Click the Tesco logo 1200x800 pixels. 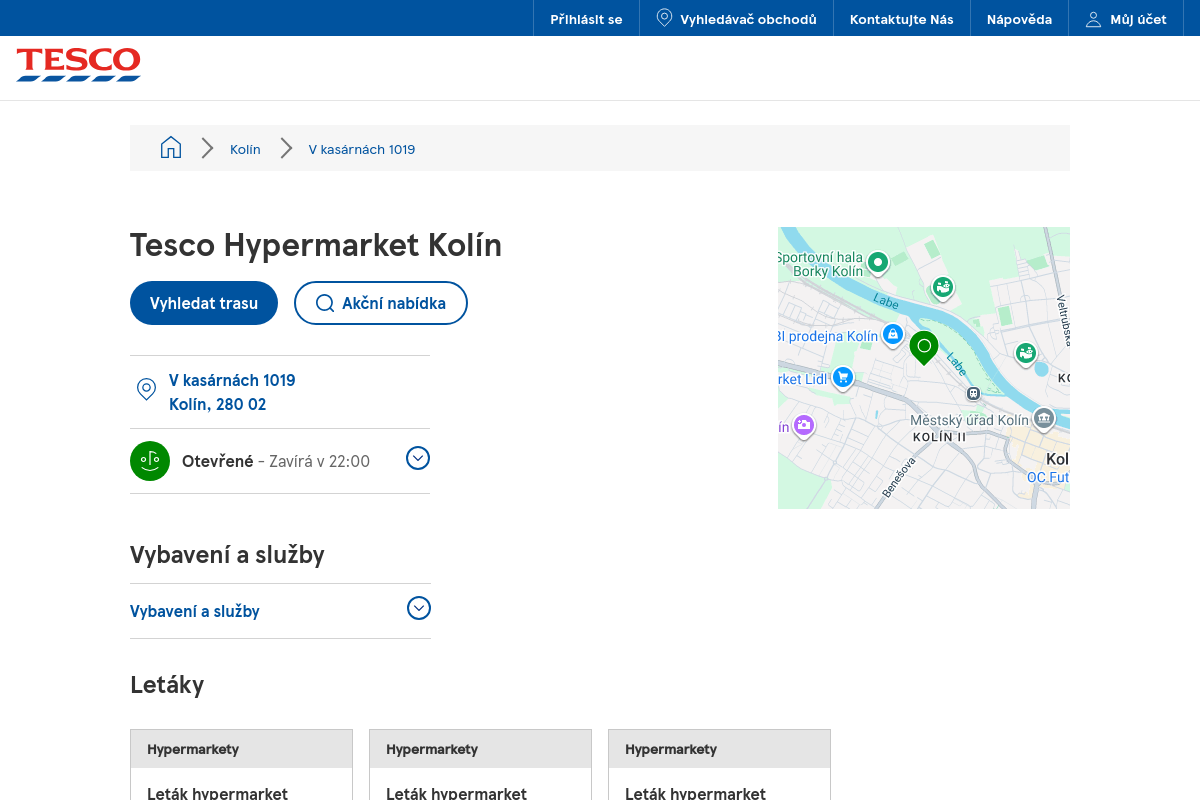pos(79,64)
